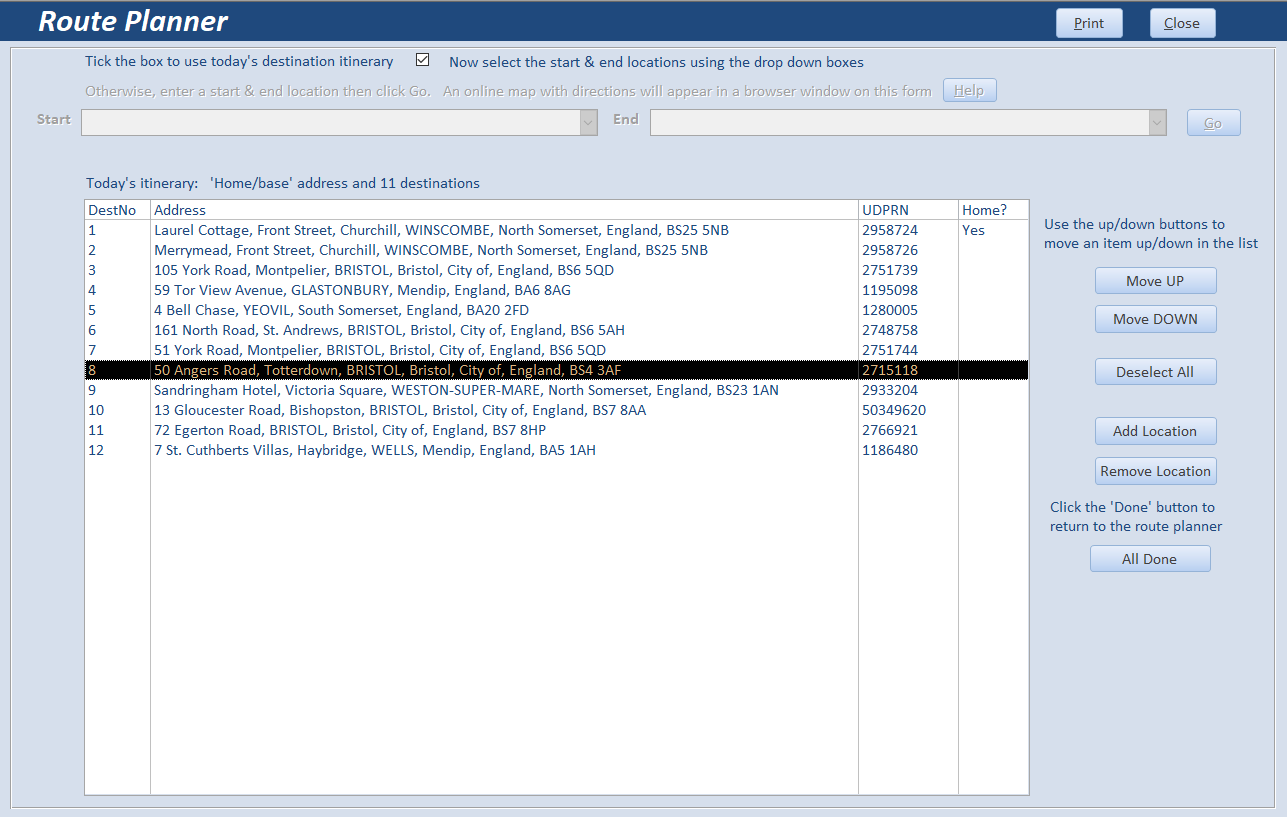
Task: Click Remove Location button
Action: (x=1155, y=471)
